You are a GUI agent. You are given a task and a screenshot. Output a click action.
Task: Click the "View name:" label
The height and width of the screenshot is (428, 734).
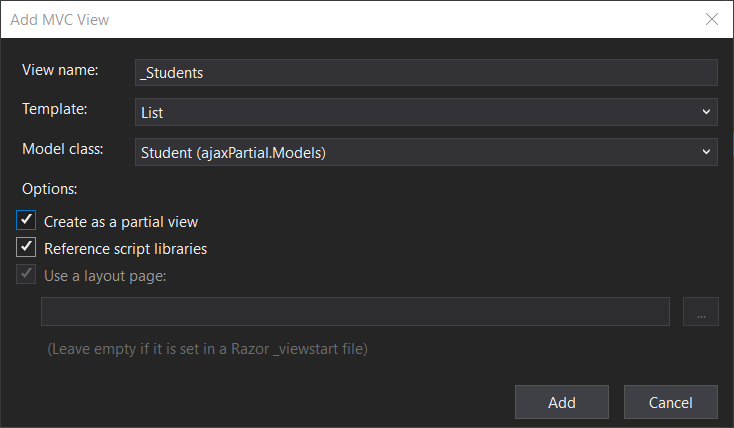click(x=60, y=70)
